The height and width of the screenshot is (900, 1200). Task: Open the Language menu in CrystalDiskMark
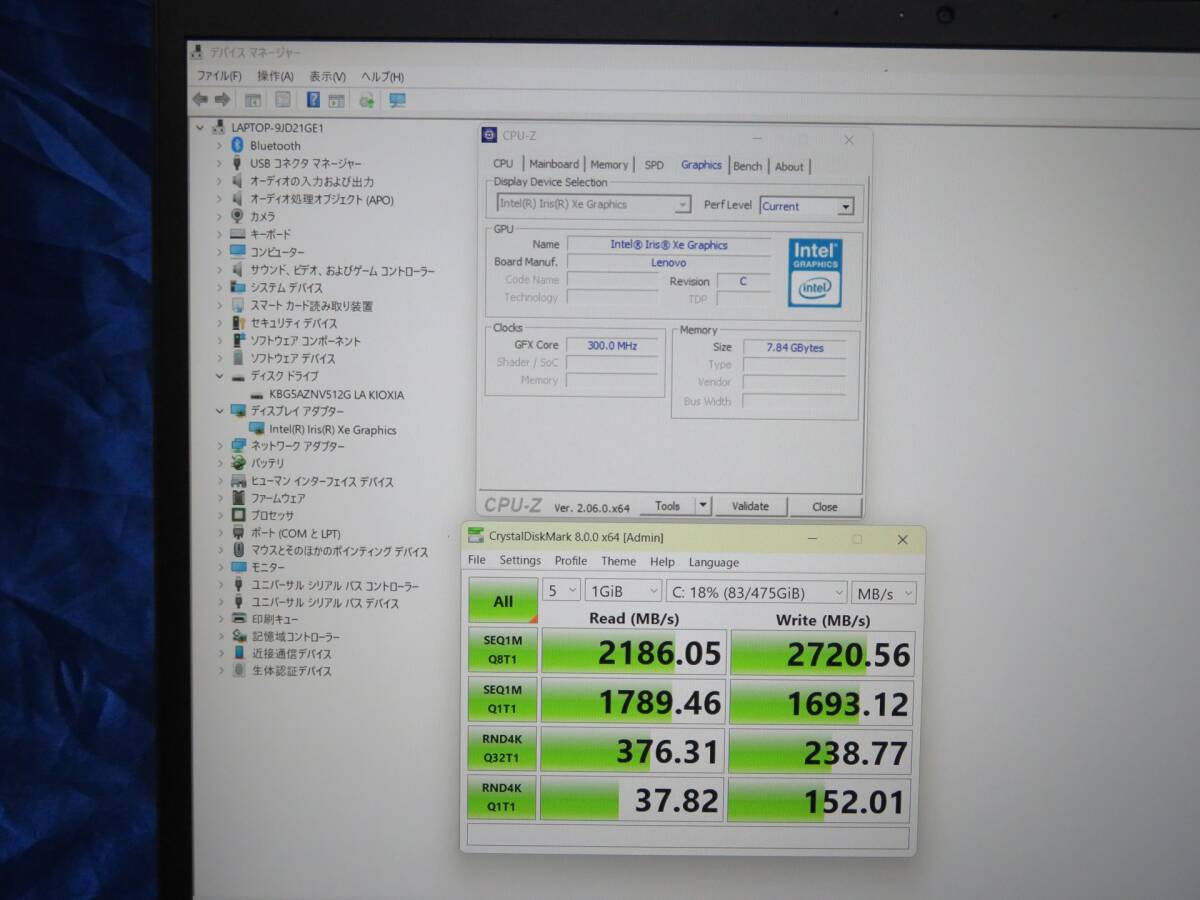coord(714,563)
